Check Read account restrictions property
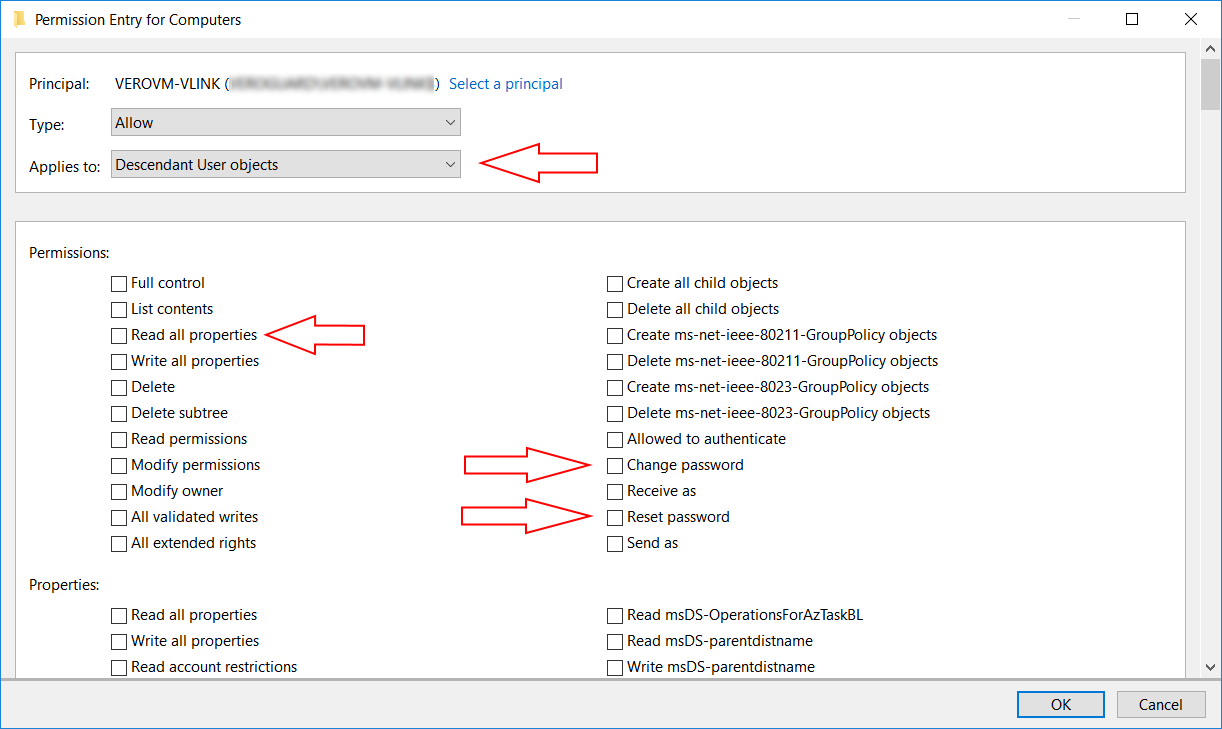This screenshot has width=1222, height=729. 120,668
